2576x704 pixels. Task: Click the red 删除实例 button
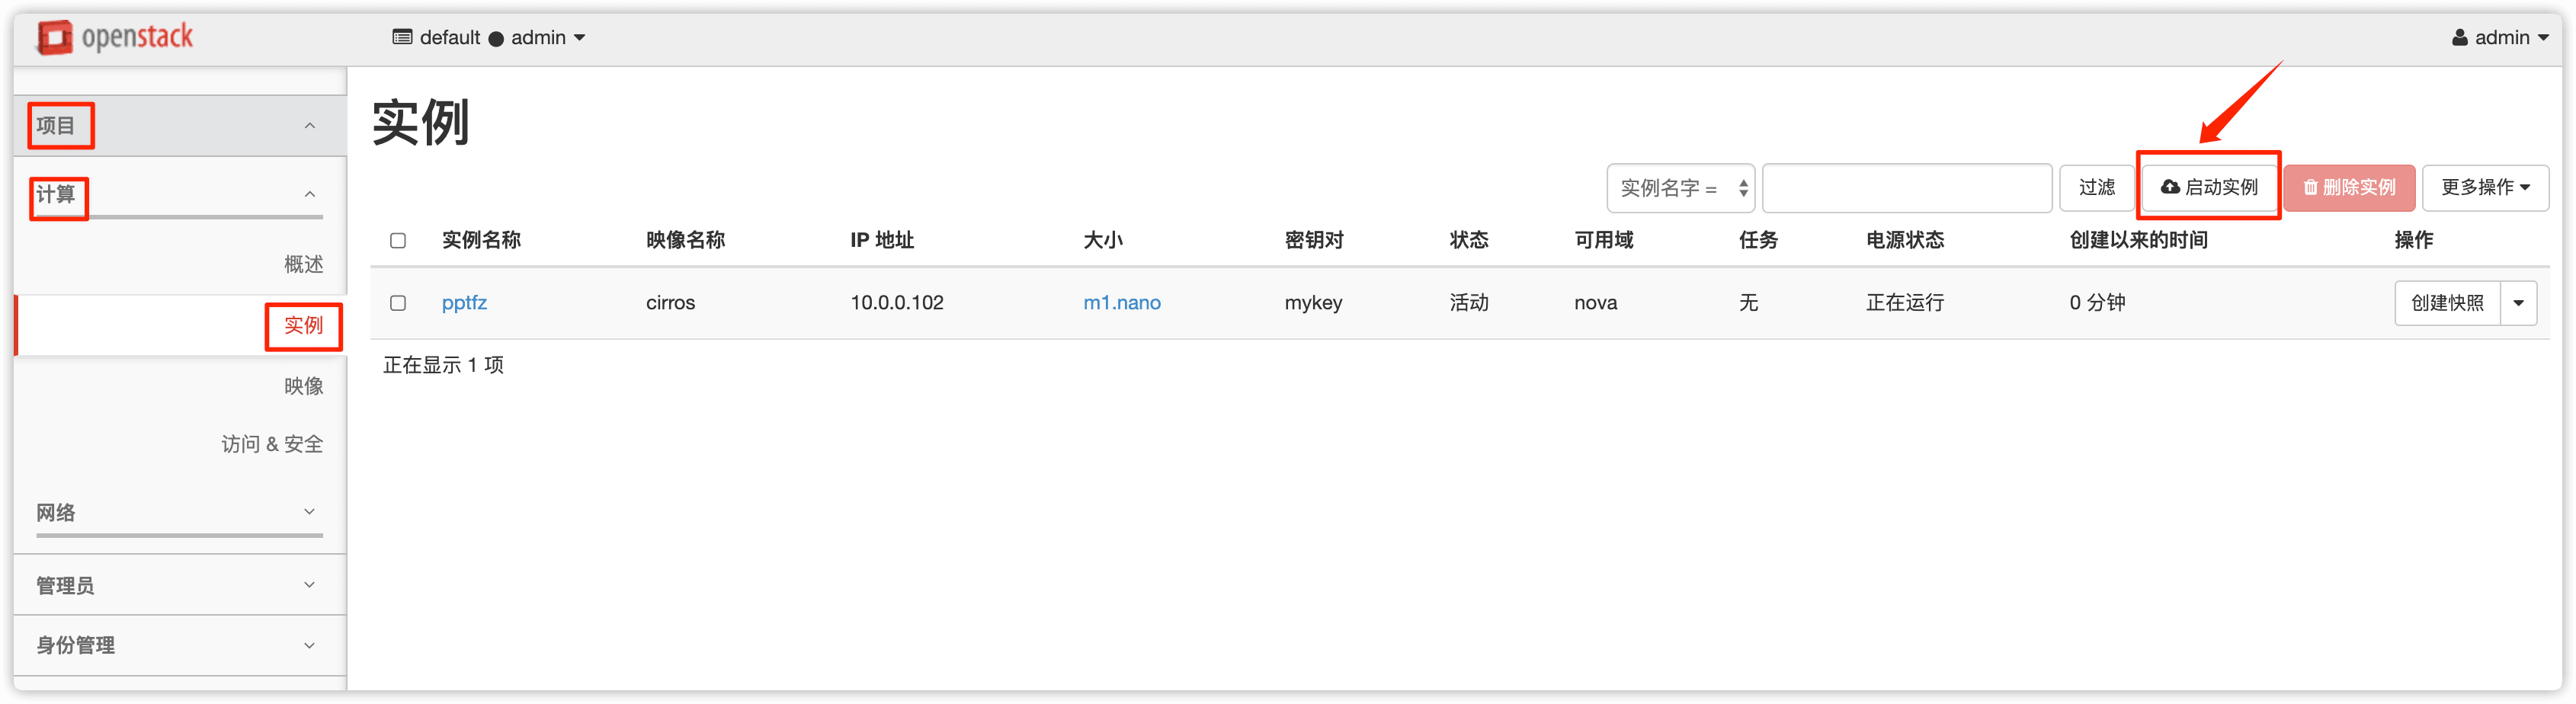click(x=2349, y=188)
